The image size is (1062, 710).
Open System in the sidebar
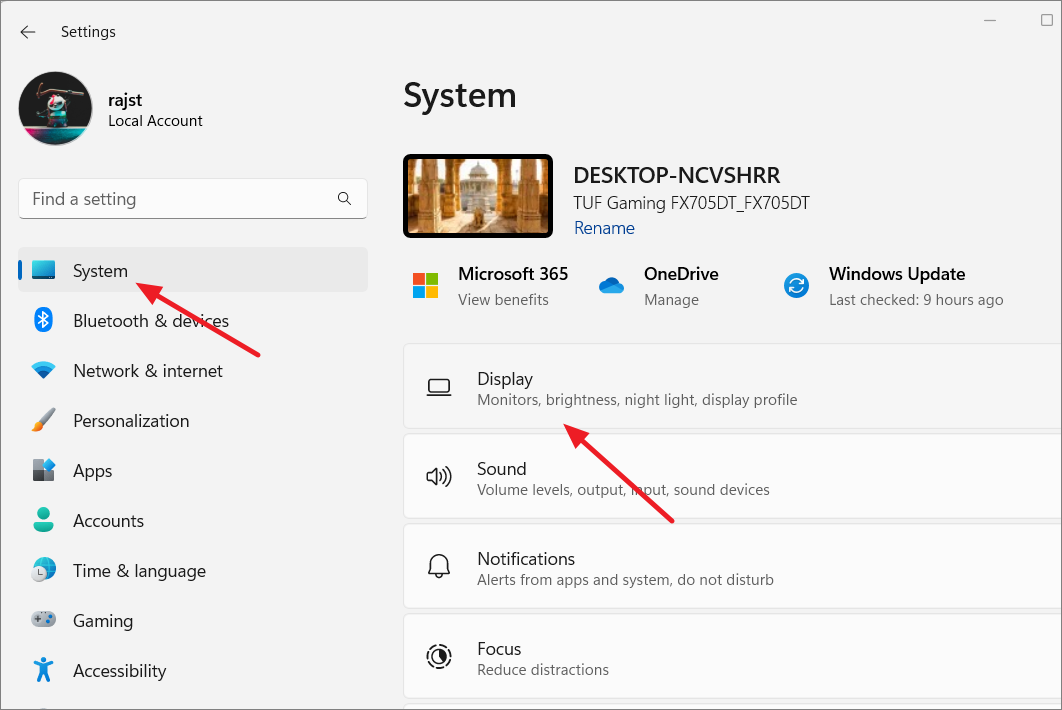tap(193, 270)
